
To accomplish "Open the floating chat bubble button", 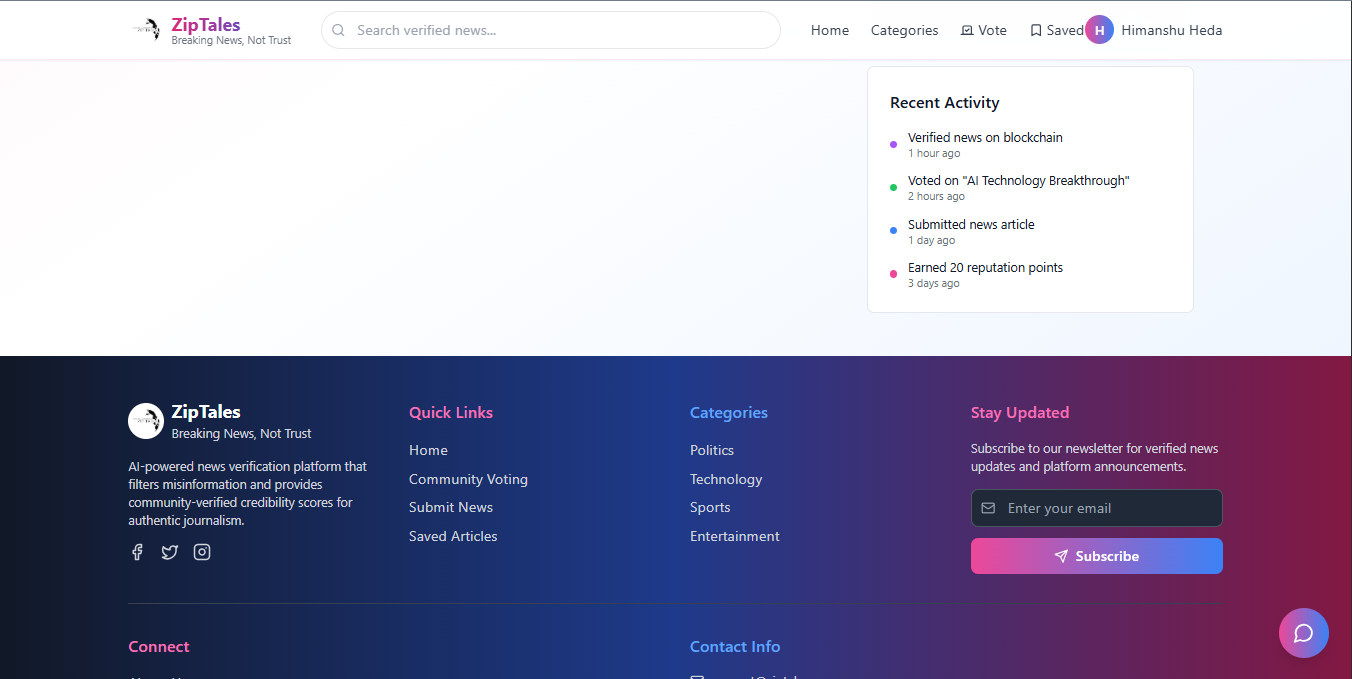I will tap(1304, 633).
